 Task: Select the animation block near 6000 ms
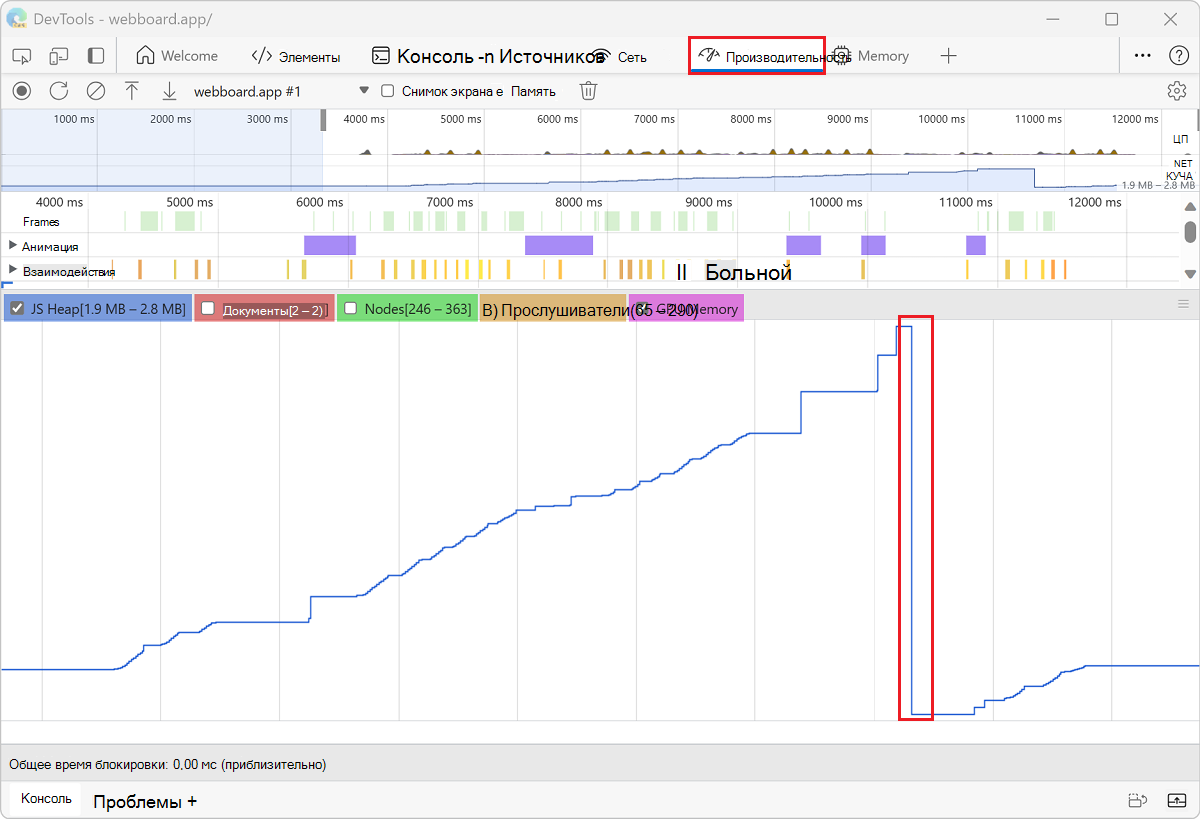(330, 245)
